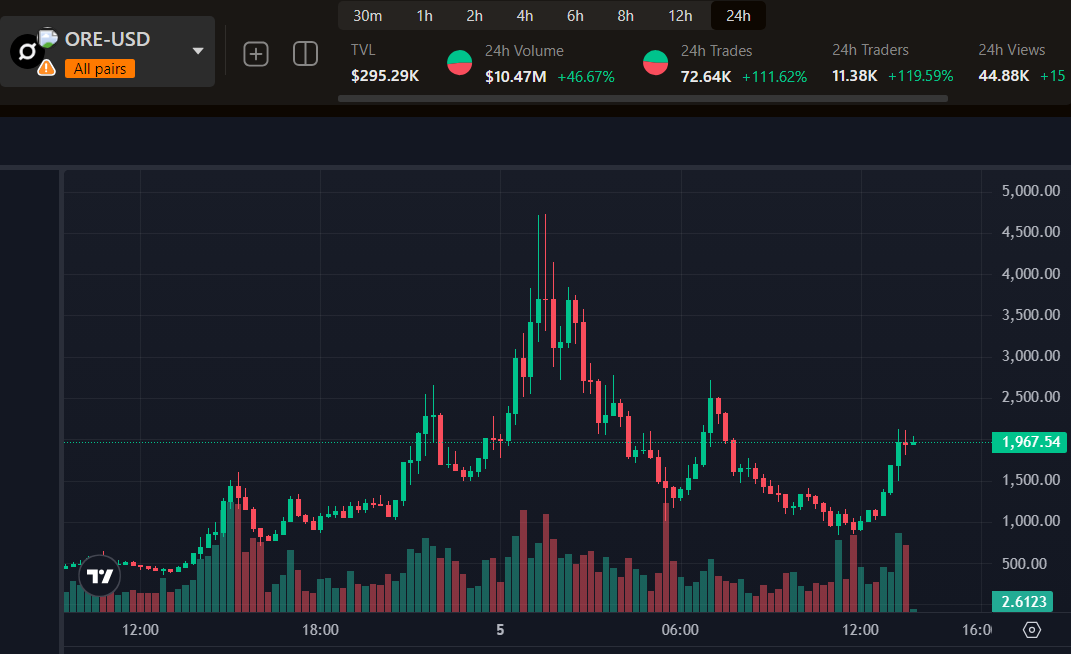Open chart settings hexagon gear icon
1071x654 pixels.
pos(1032,630)
